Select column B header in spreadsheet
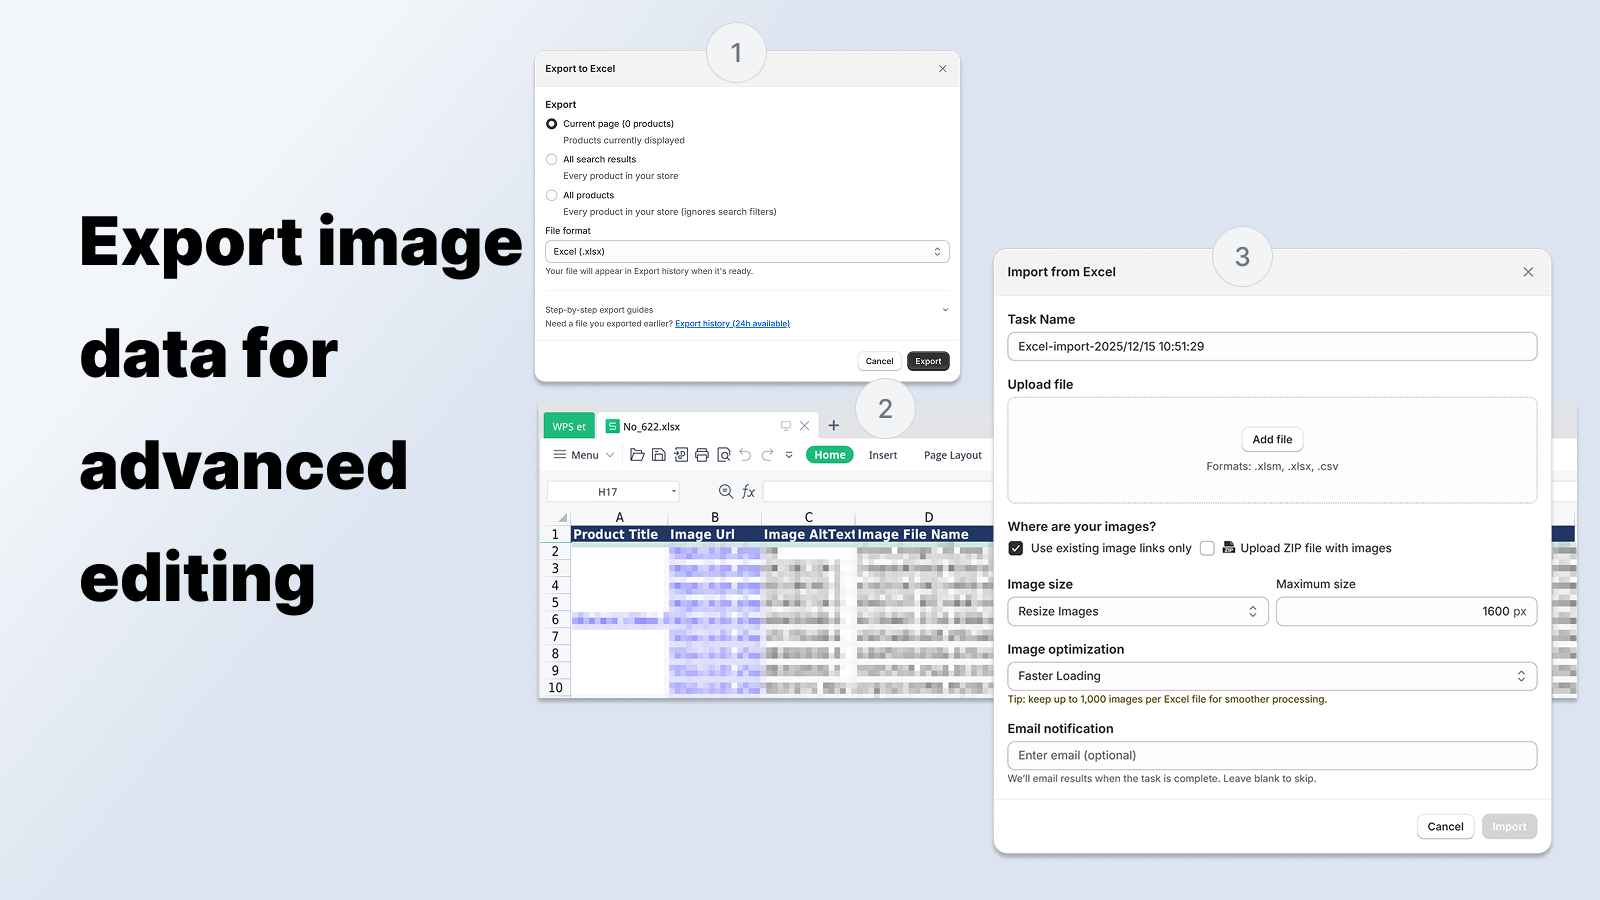 point(715,517)
